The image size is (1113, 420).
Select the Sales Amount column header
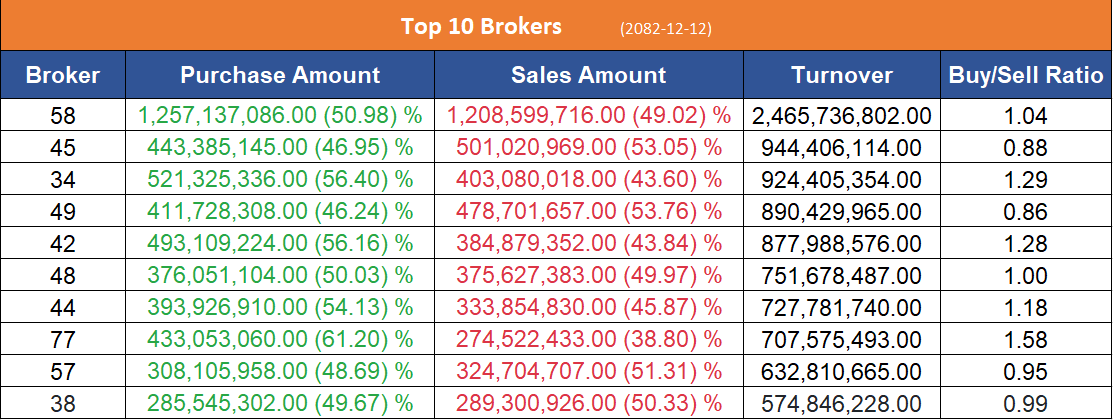tap(588, 75)
